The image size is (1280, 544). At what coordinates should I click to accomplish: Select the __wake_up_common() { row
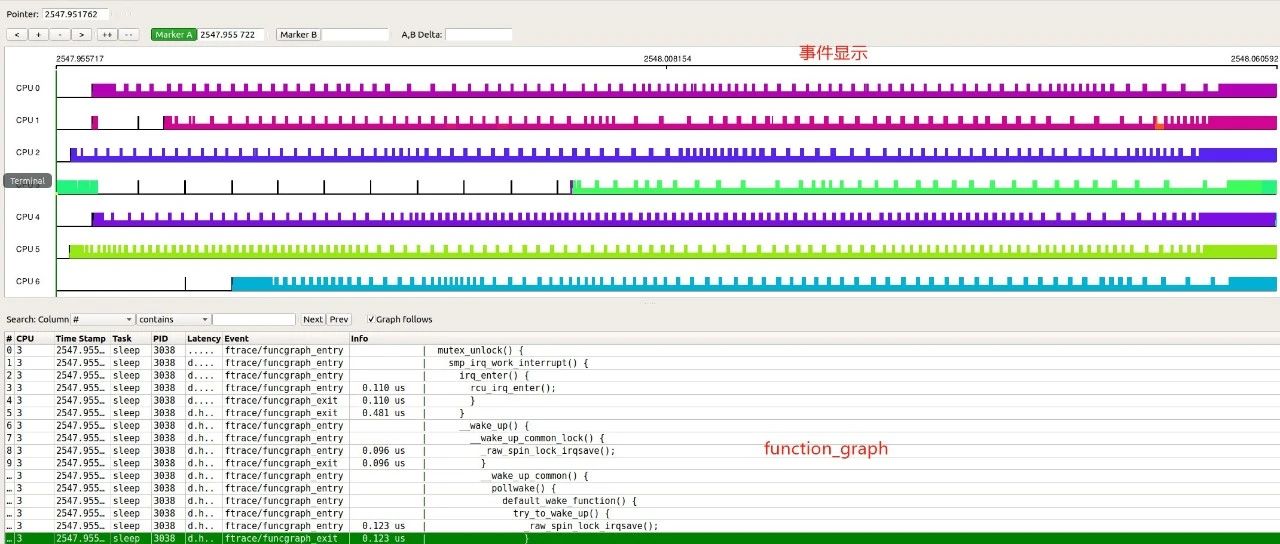point(640,475)
